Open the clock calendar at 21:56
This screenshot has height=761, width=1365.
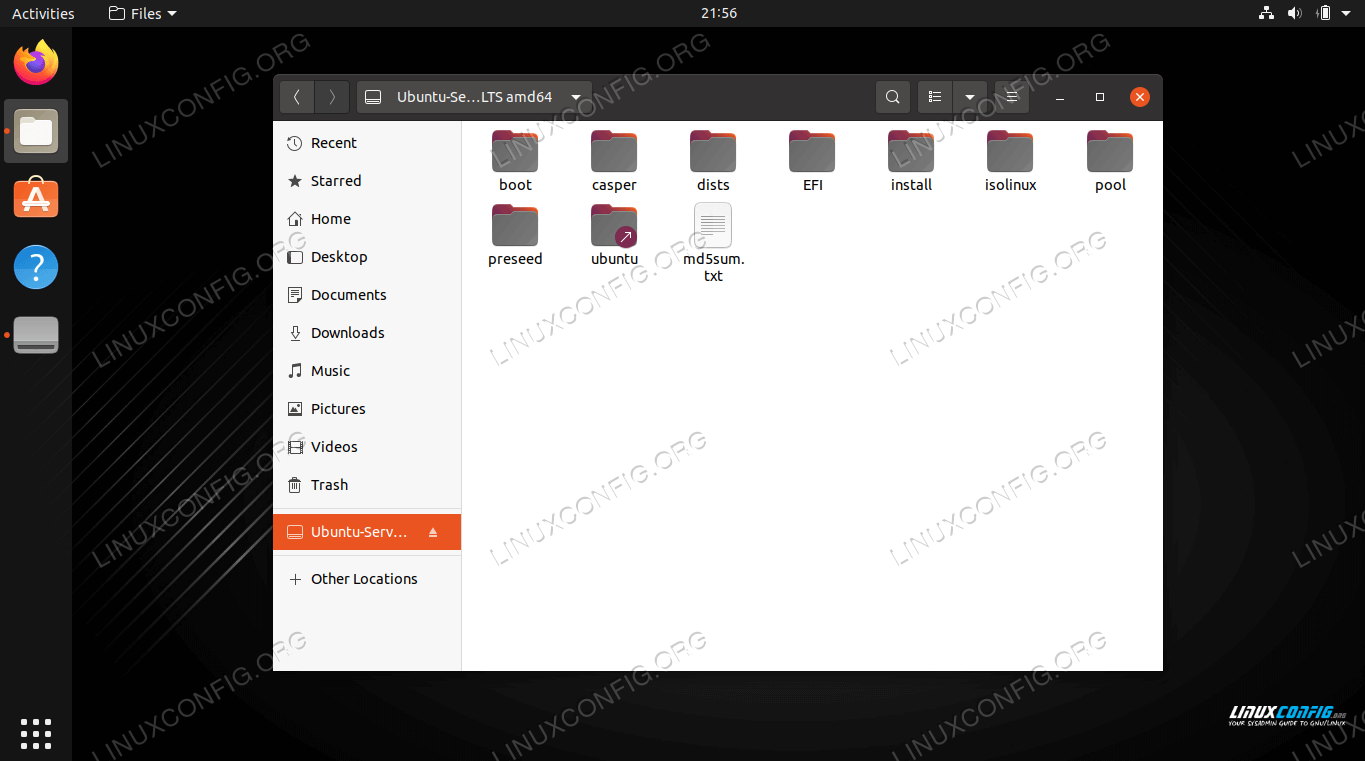[719, 13]
